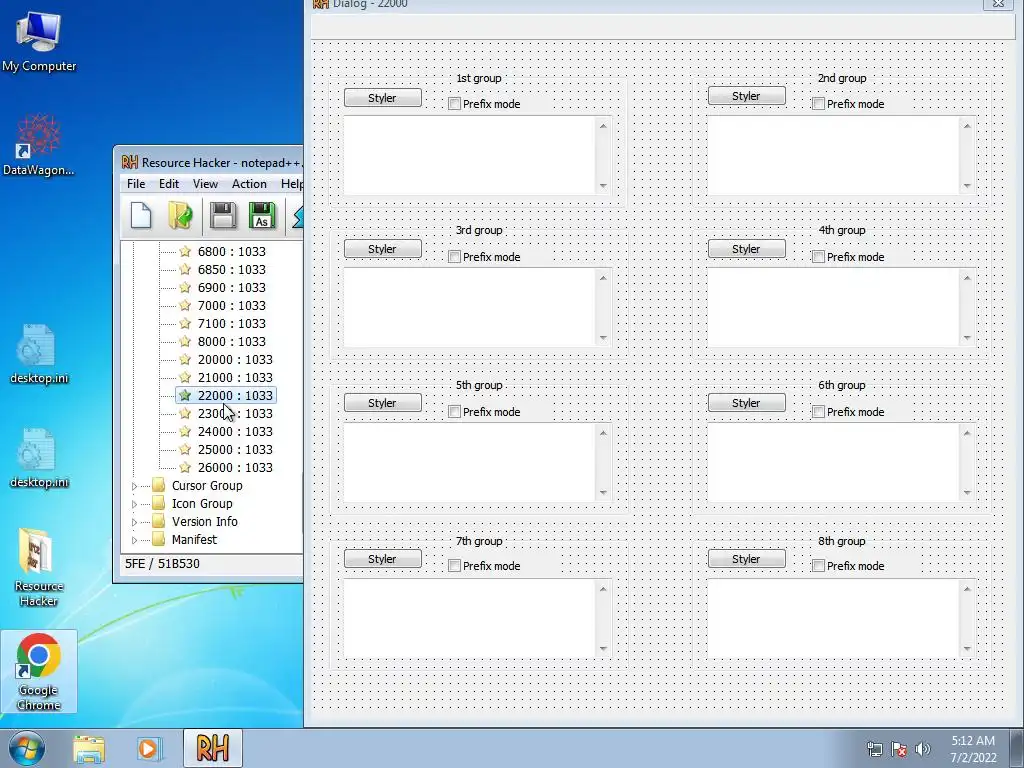Open Windows Explorer from the taskbar
This screenshot has height=768, width=1024.
(89, 748)
